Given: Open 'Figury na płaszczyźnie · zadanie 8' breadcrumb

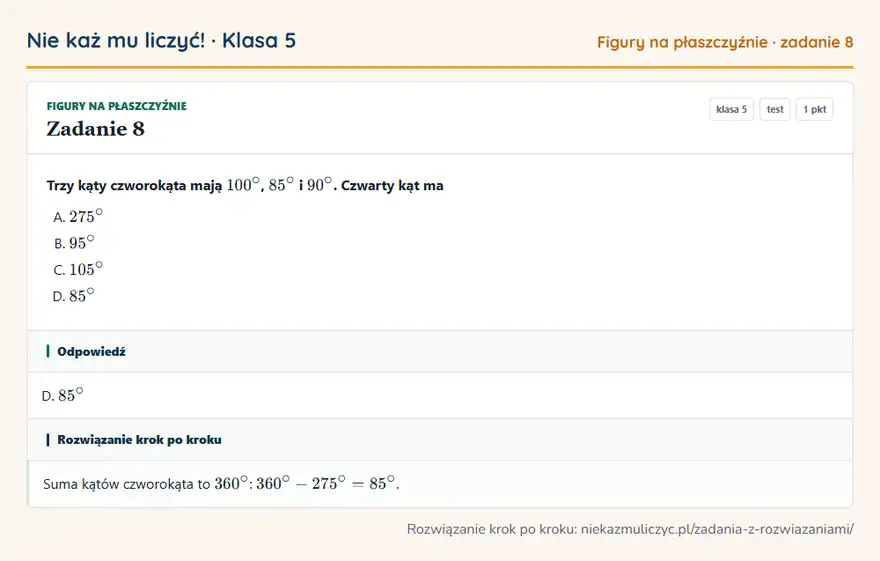Looking at the screenshot, I should coord(725,42).
